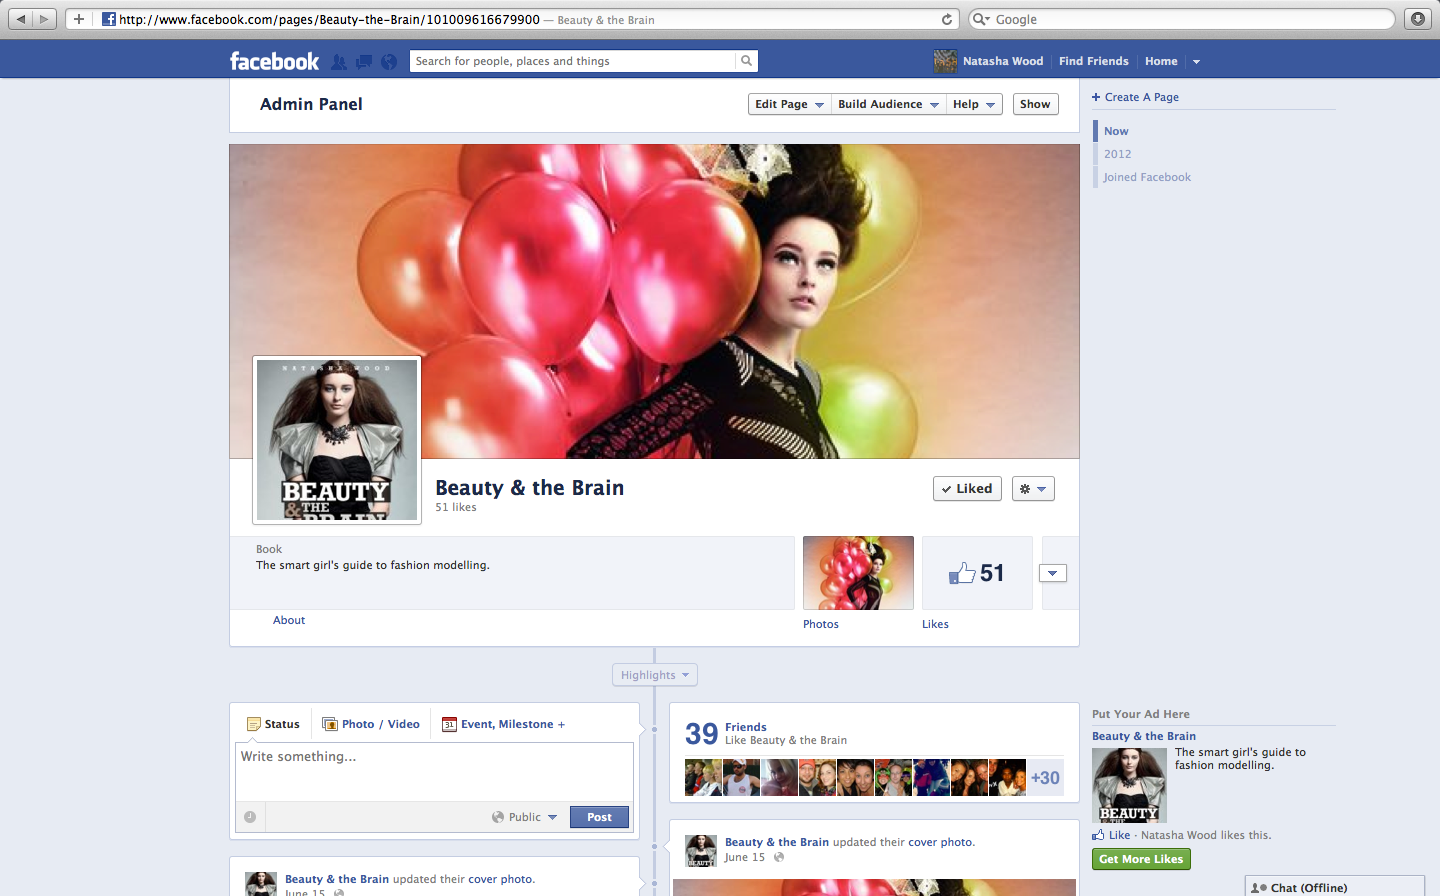Click the Facebook logo

tap(274, 61)
